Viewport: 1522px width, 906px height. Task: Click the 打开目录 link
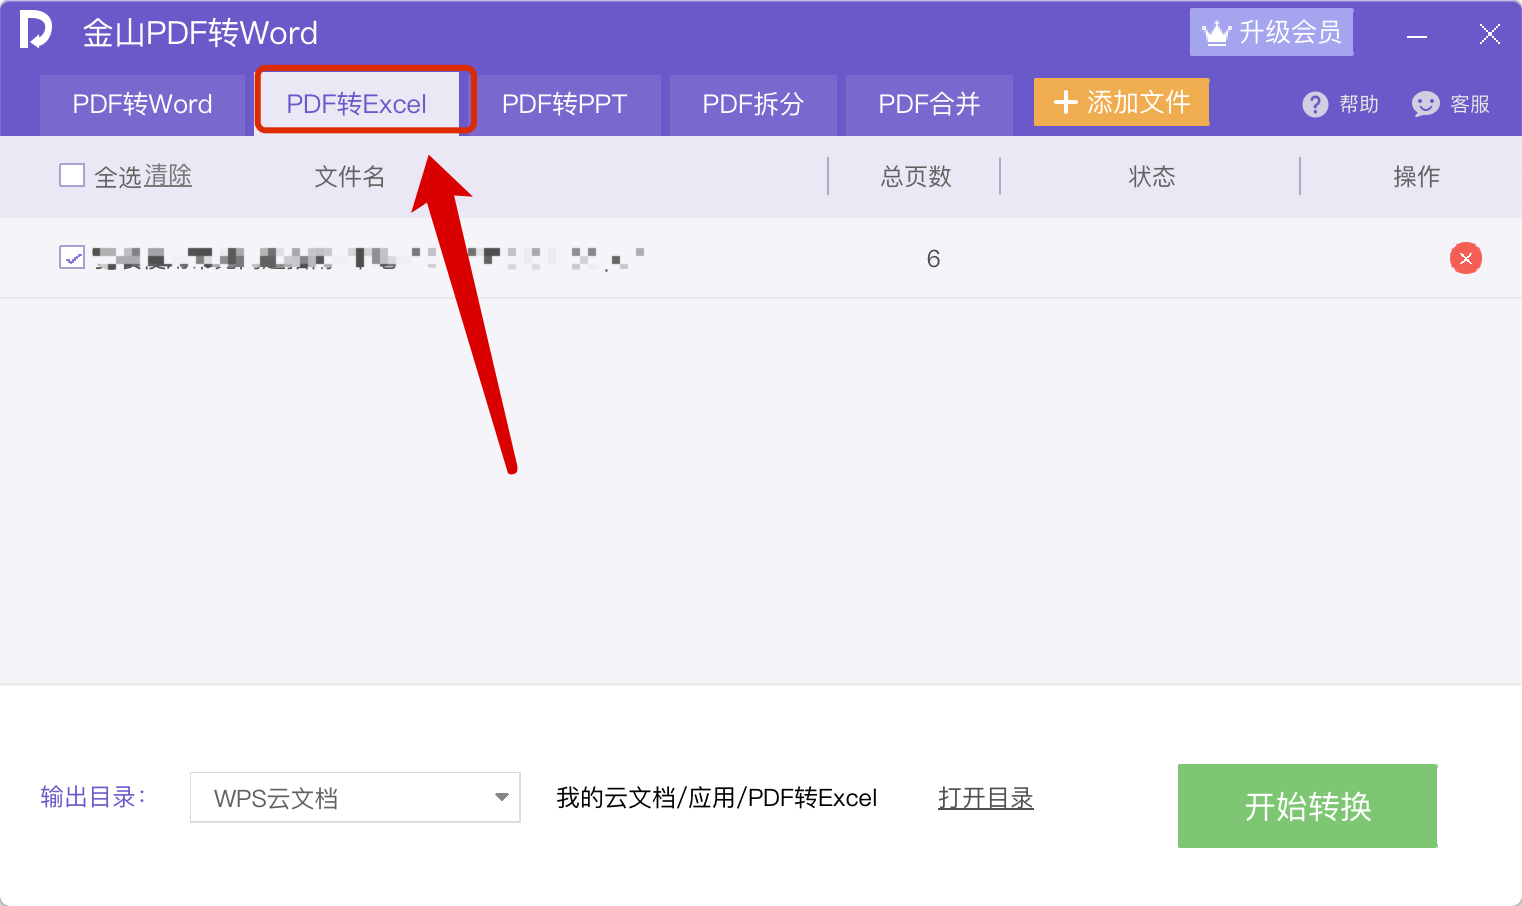(985, 798)
